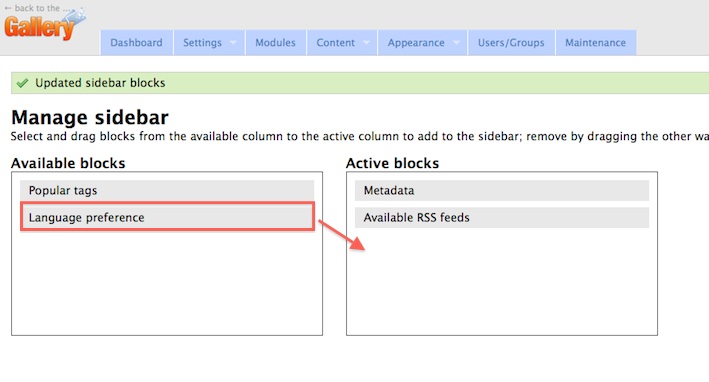Select the Language preference block
Viewport: 709px width, 382px height.
(167, 217)
